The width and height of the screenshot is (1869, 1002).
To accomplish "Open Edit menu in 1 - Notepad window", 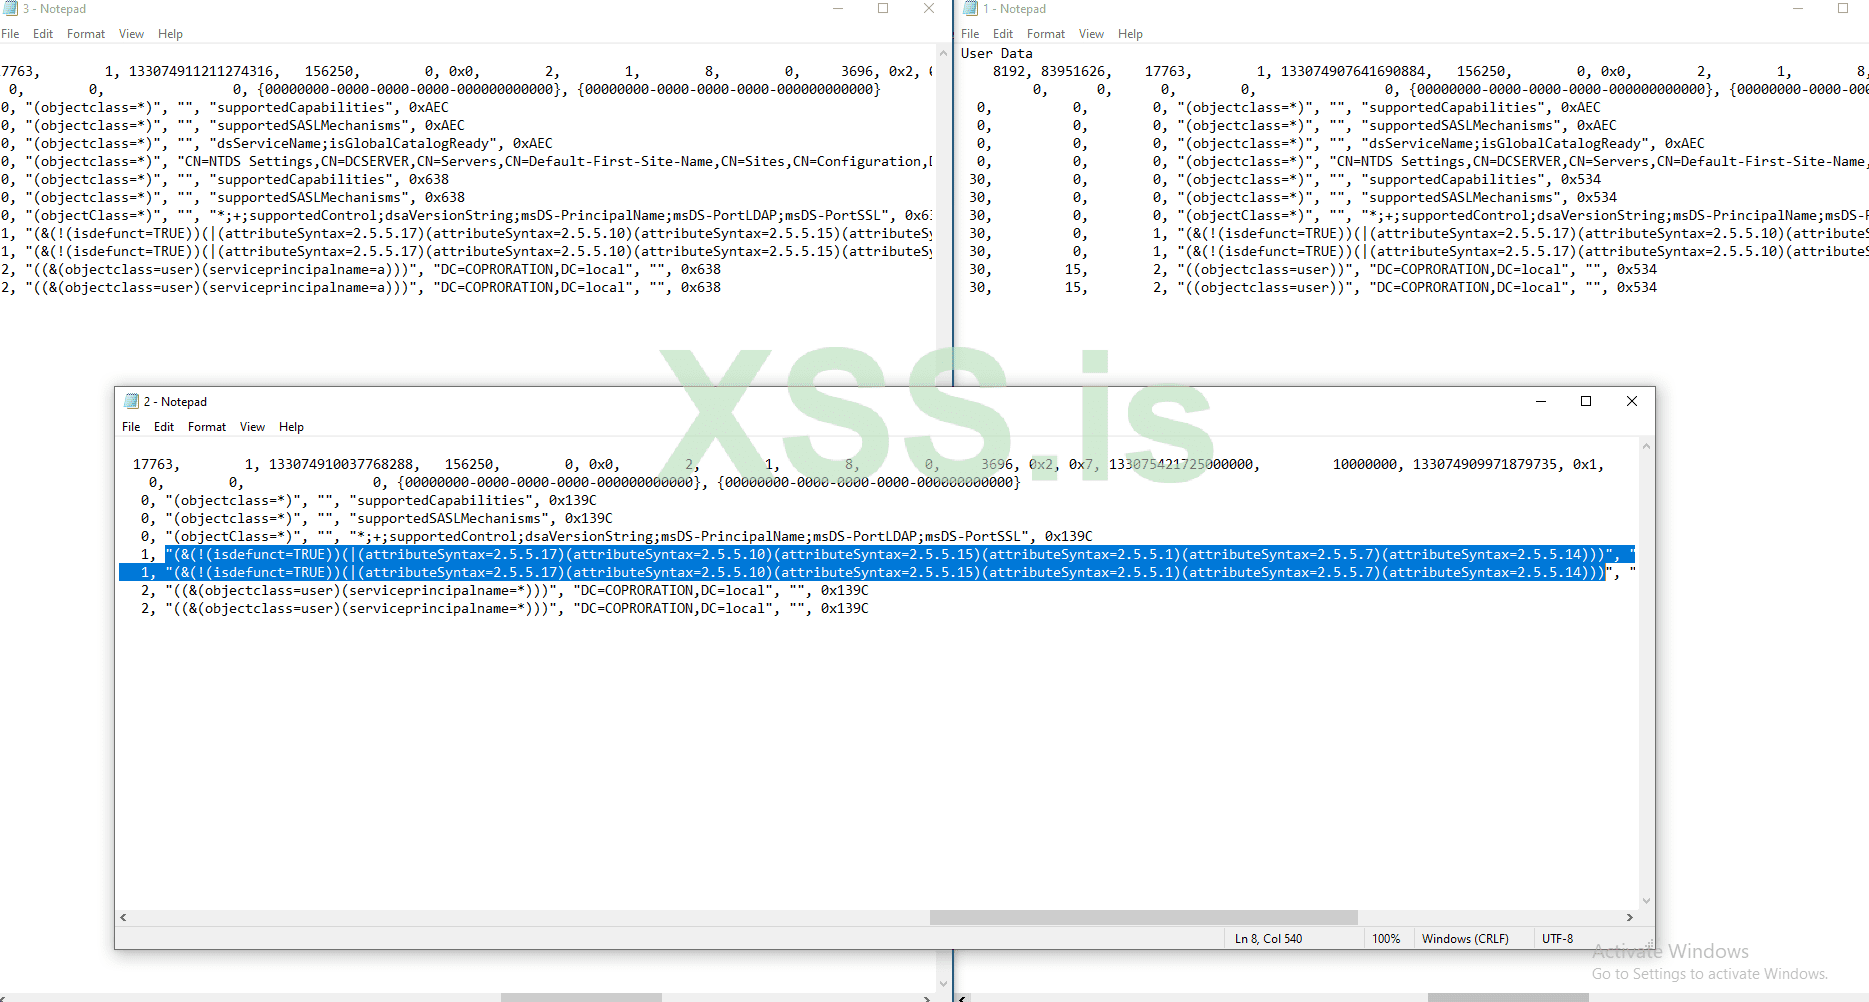I will point(1003,34).
